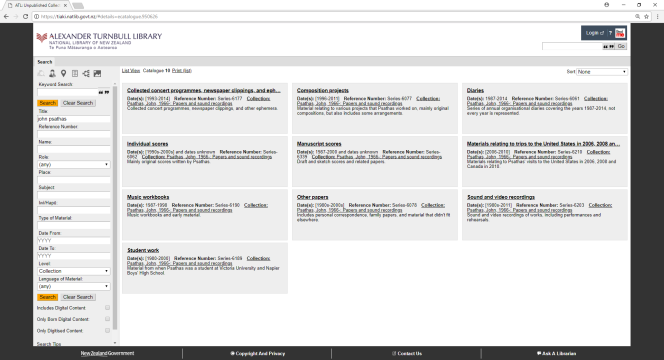664x360 pixels.
Task: Click the sidebar vertical scrollbar
Action: [x=115, y=208]
